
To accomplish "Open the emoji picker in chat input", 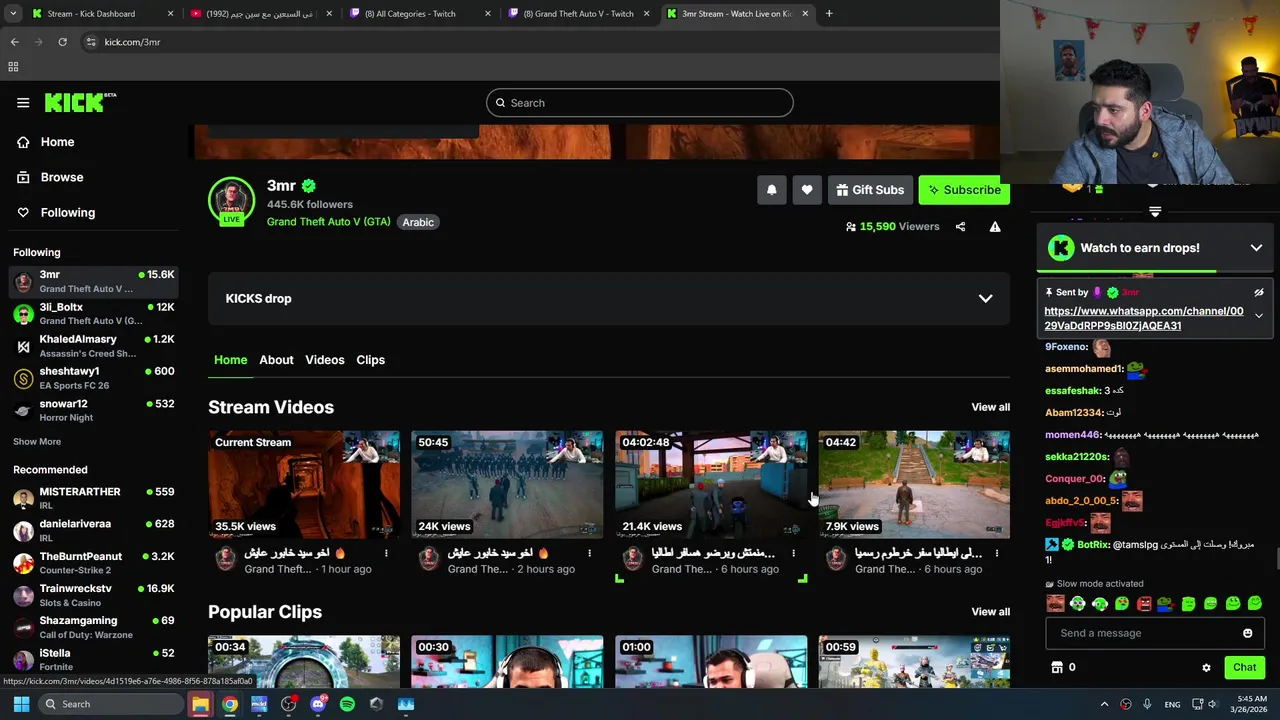I will (1247, 633).
